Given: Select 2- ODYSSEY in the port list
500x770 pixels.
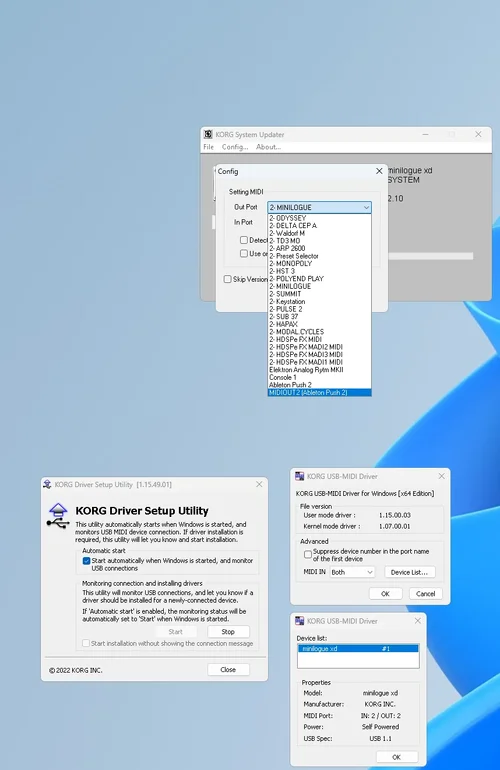Looking at the screenshot, I should tap(319, 218).
